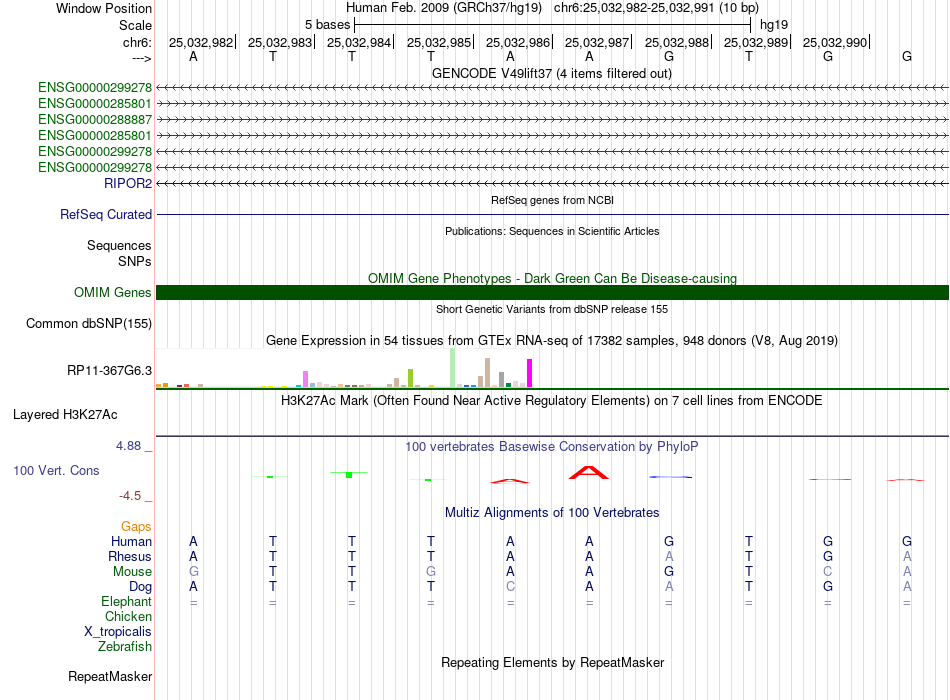Click the RepeatMasker track label

pyautogui.click(x=110, y=676)
